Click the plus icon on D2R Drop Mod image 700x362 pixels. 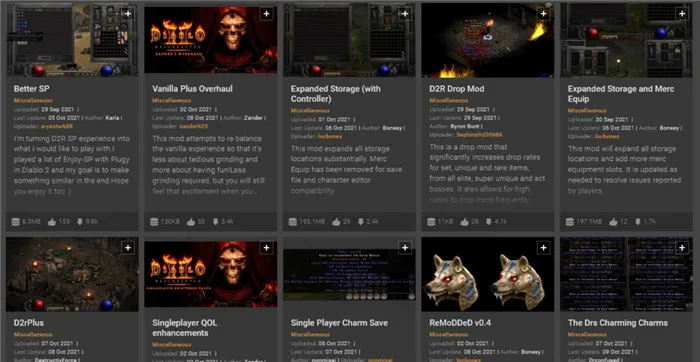[543, 14]
